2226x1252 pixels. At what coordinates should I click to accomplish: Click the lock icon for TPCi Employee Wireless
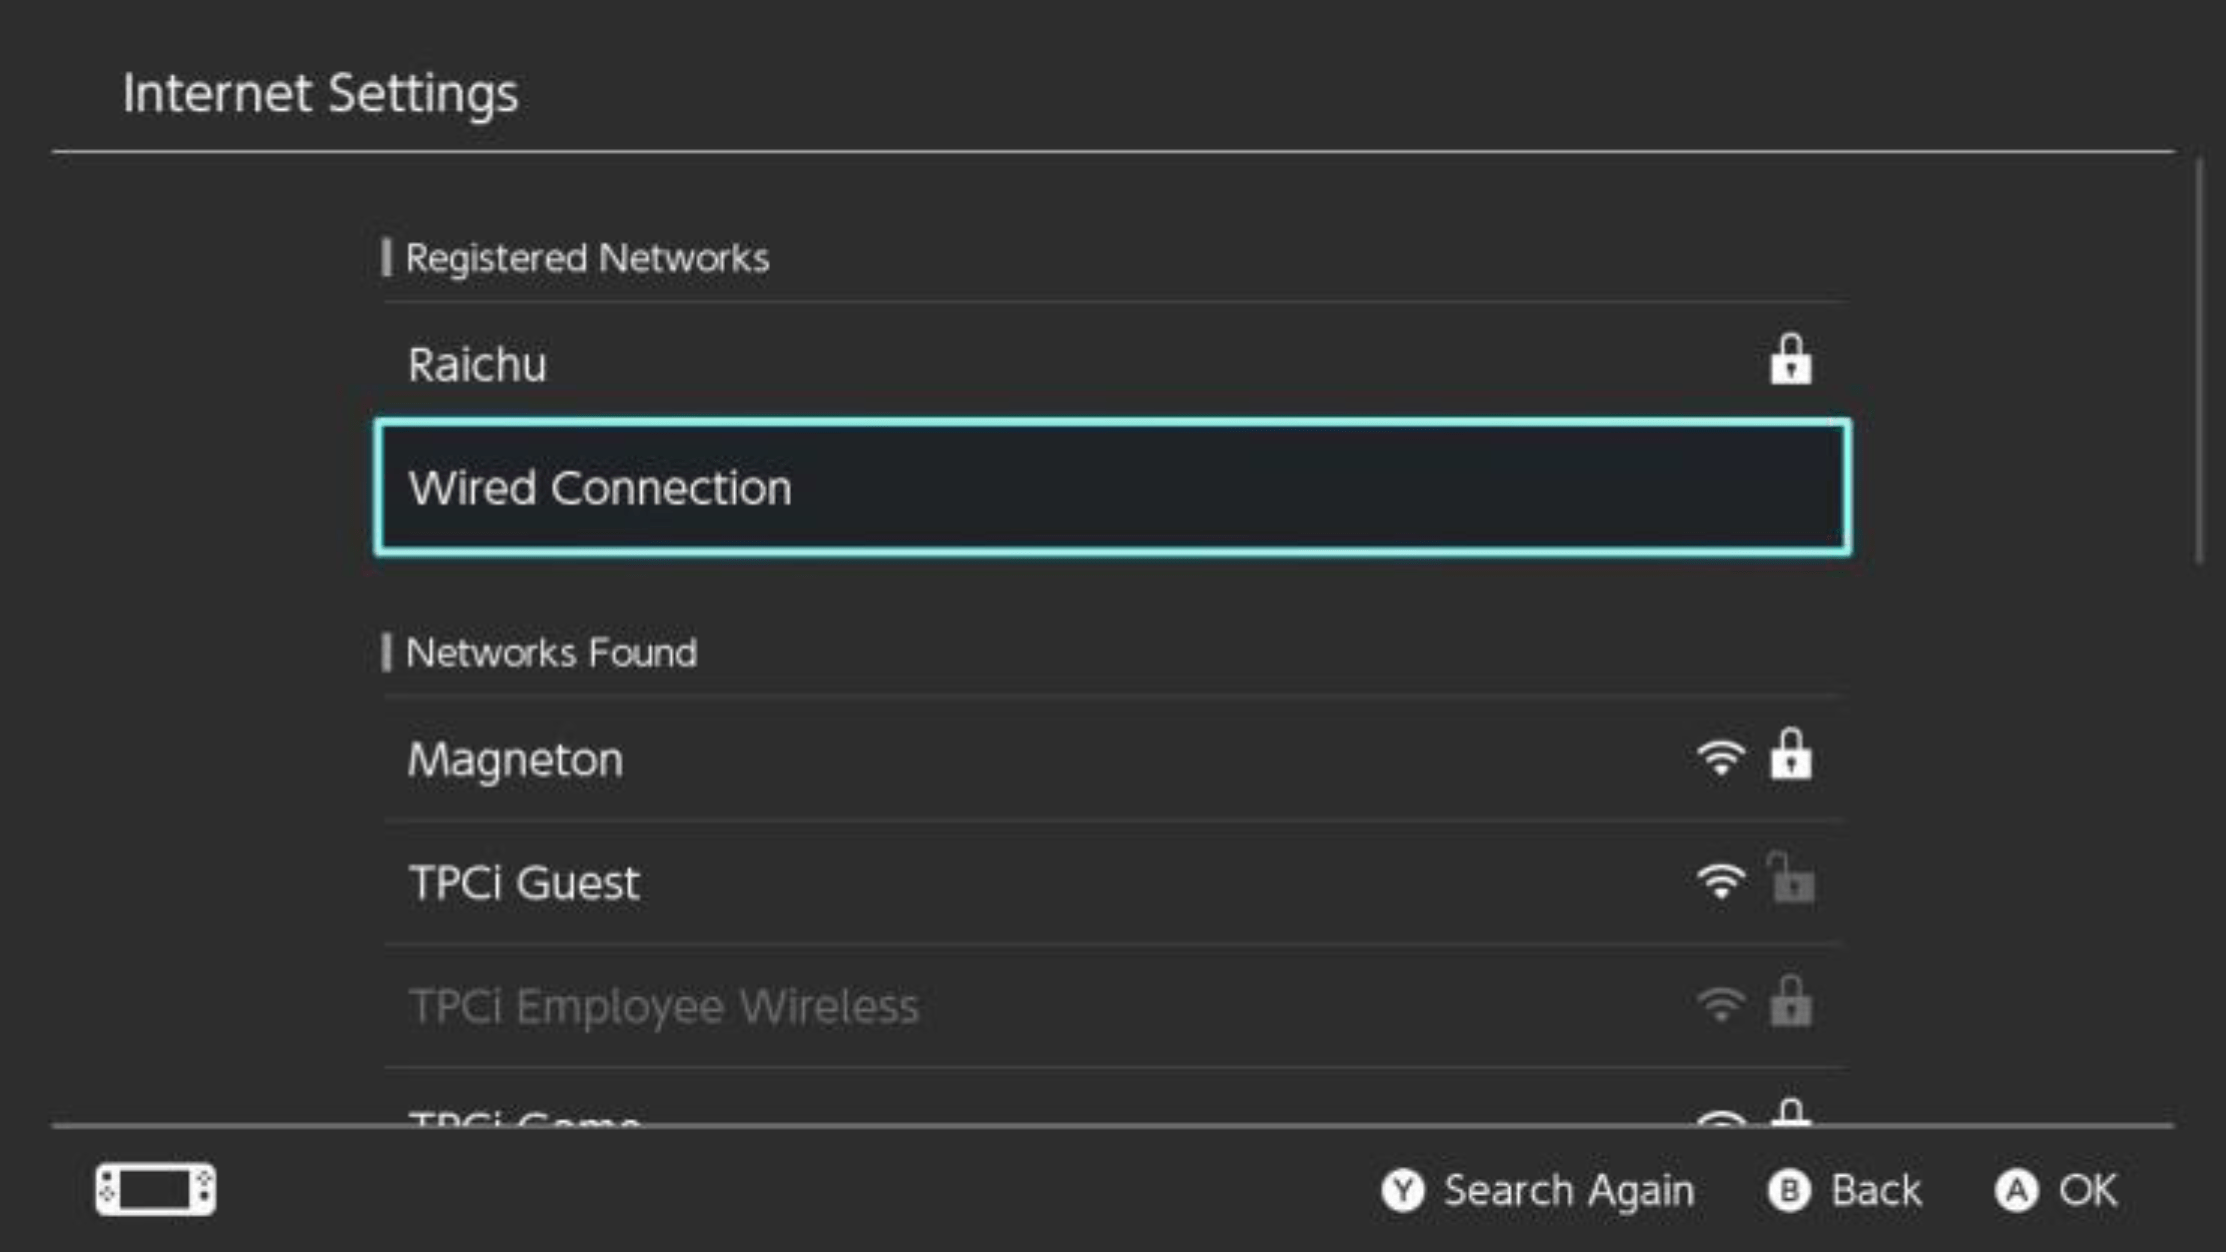(x=1790, y=1000)
